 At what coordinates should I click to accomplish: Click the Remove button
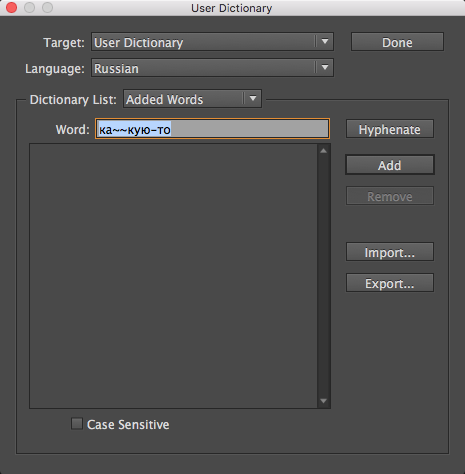[390, 196]
